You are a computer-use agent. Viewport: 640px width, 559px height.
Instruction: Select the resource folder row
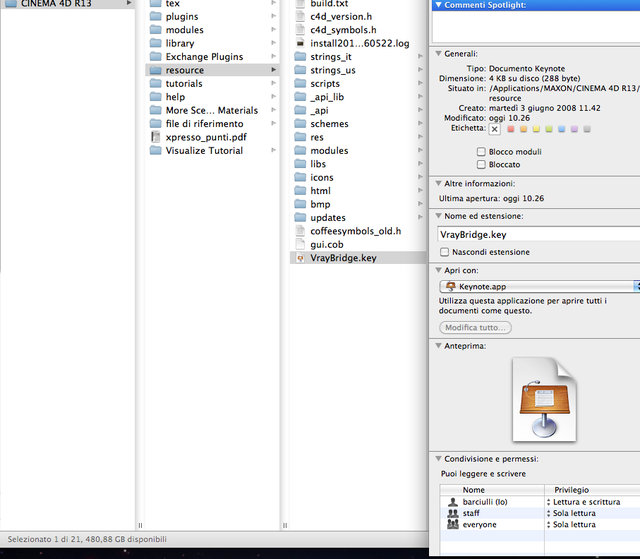212,70
